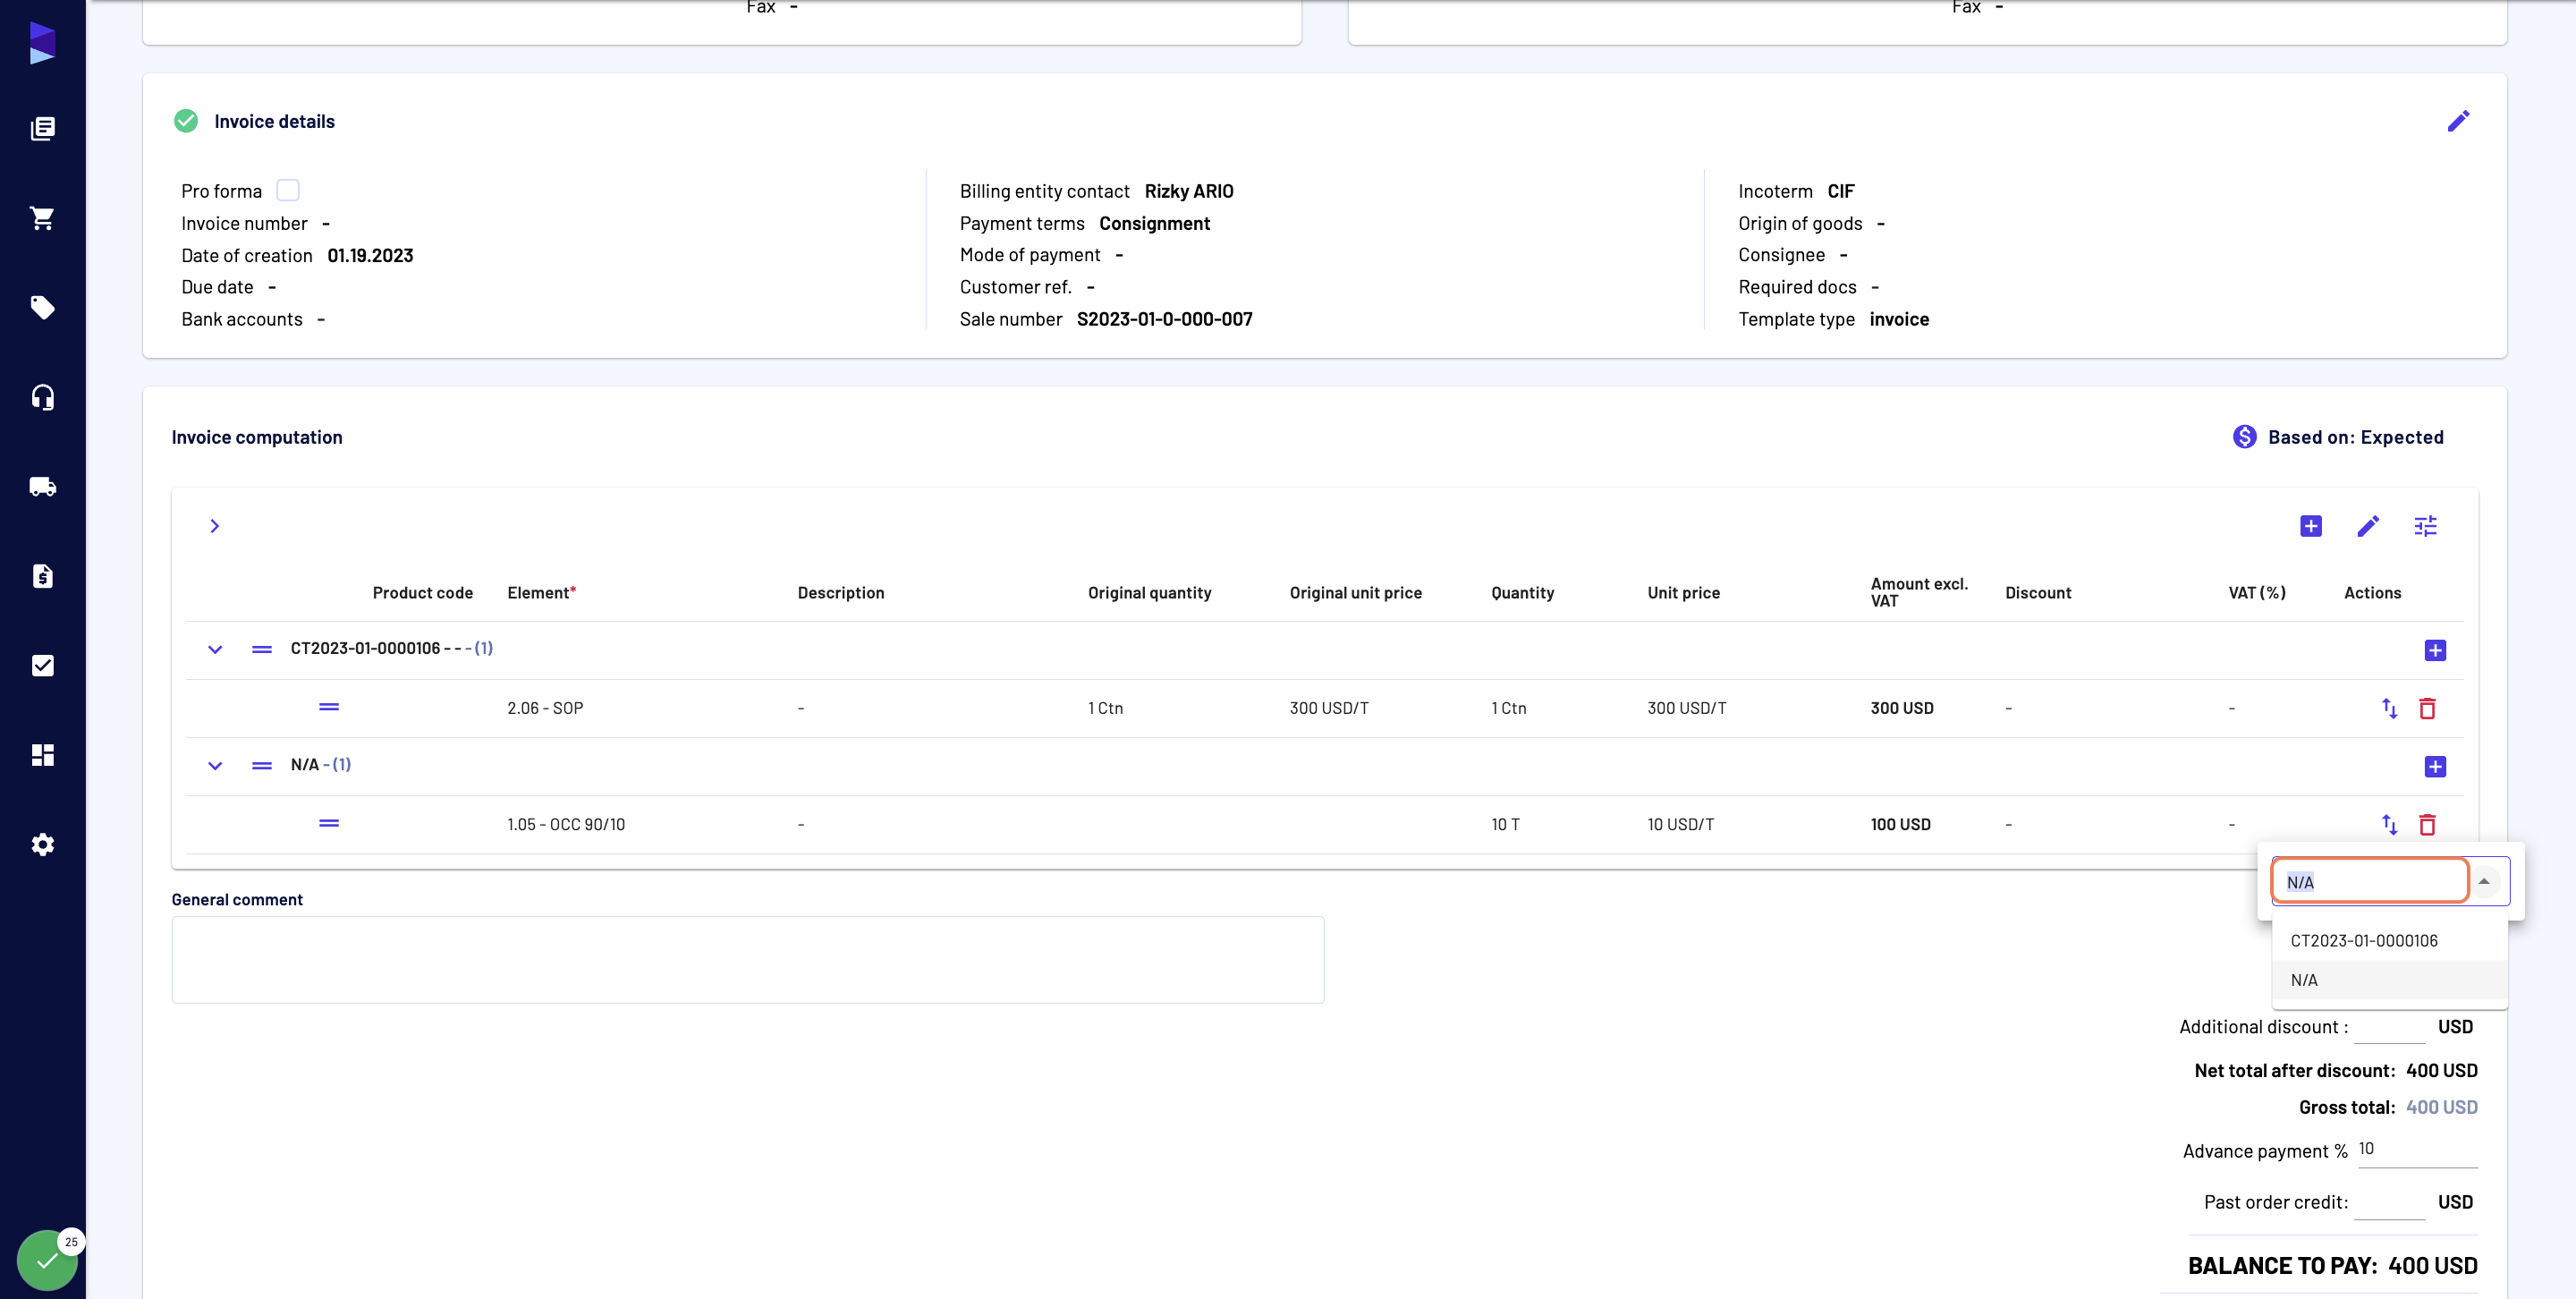Open the dashboard grid sidebar icon

point(42,755)
